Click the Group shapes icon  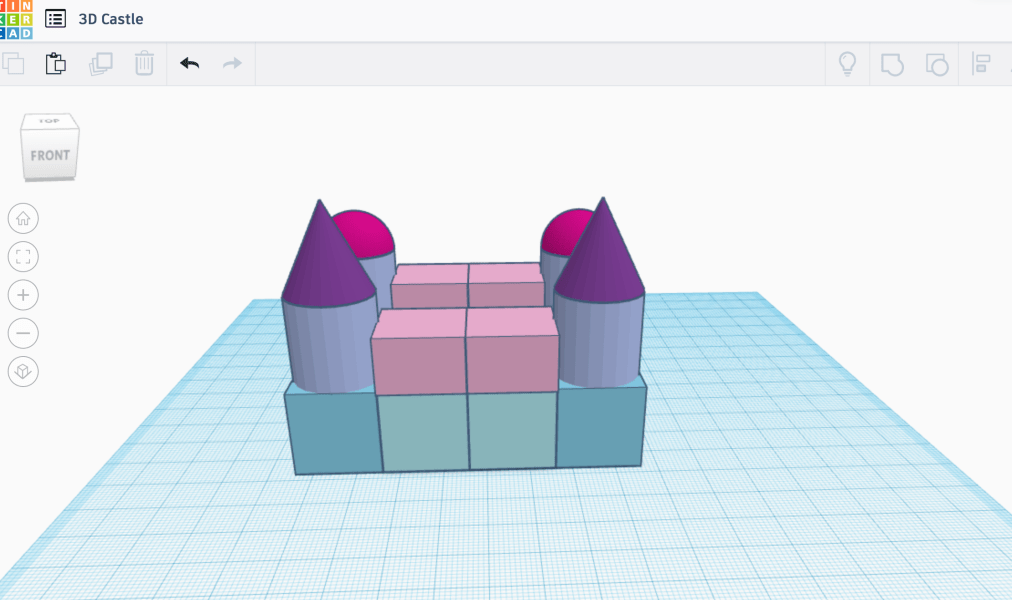click(892, 65)
